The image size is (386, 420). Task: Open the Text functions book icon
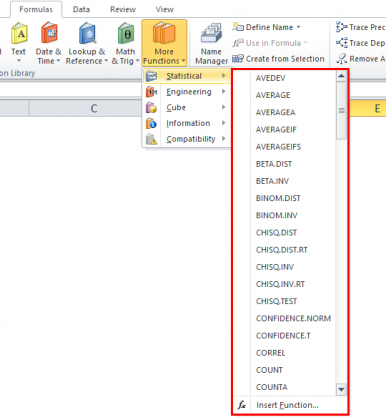tap(19, 33)
